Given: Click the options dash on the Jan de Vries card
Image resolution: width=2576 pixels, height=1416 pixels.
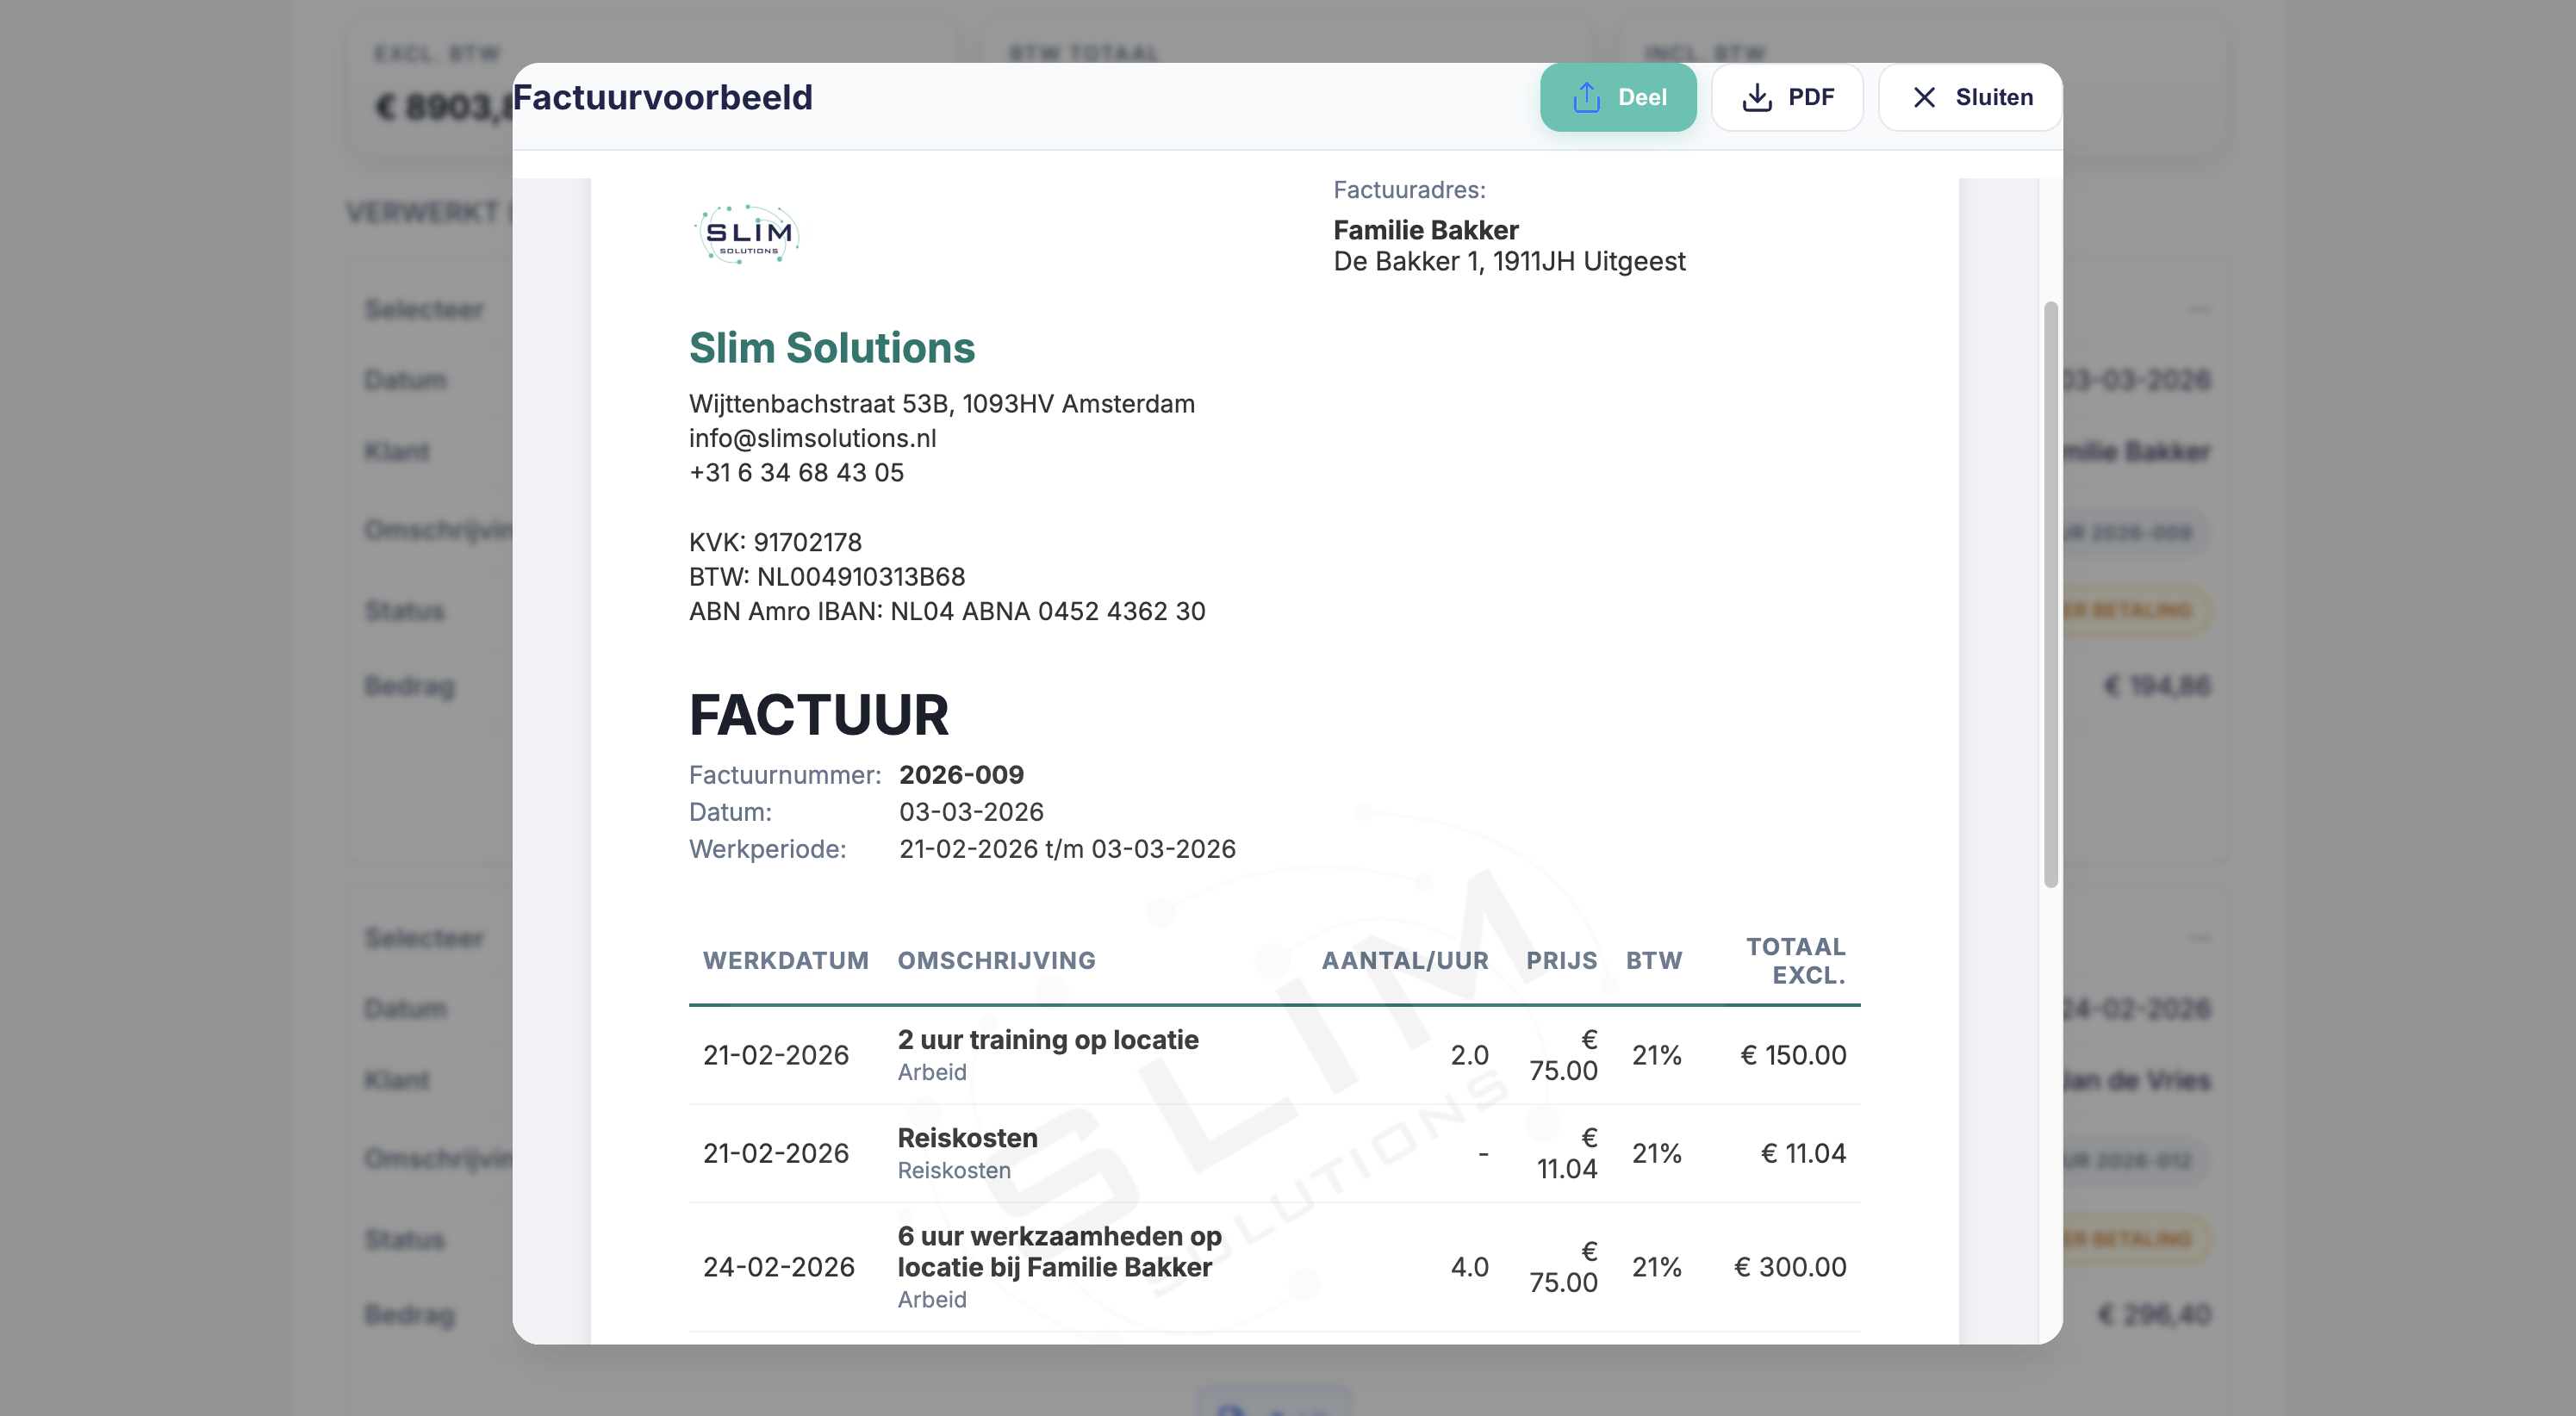Looking at the screenshot, I should (2200, 938).
